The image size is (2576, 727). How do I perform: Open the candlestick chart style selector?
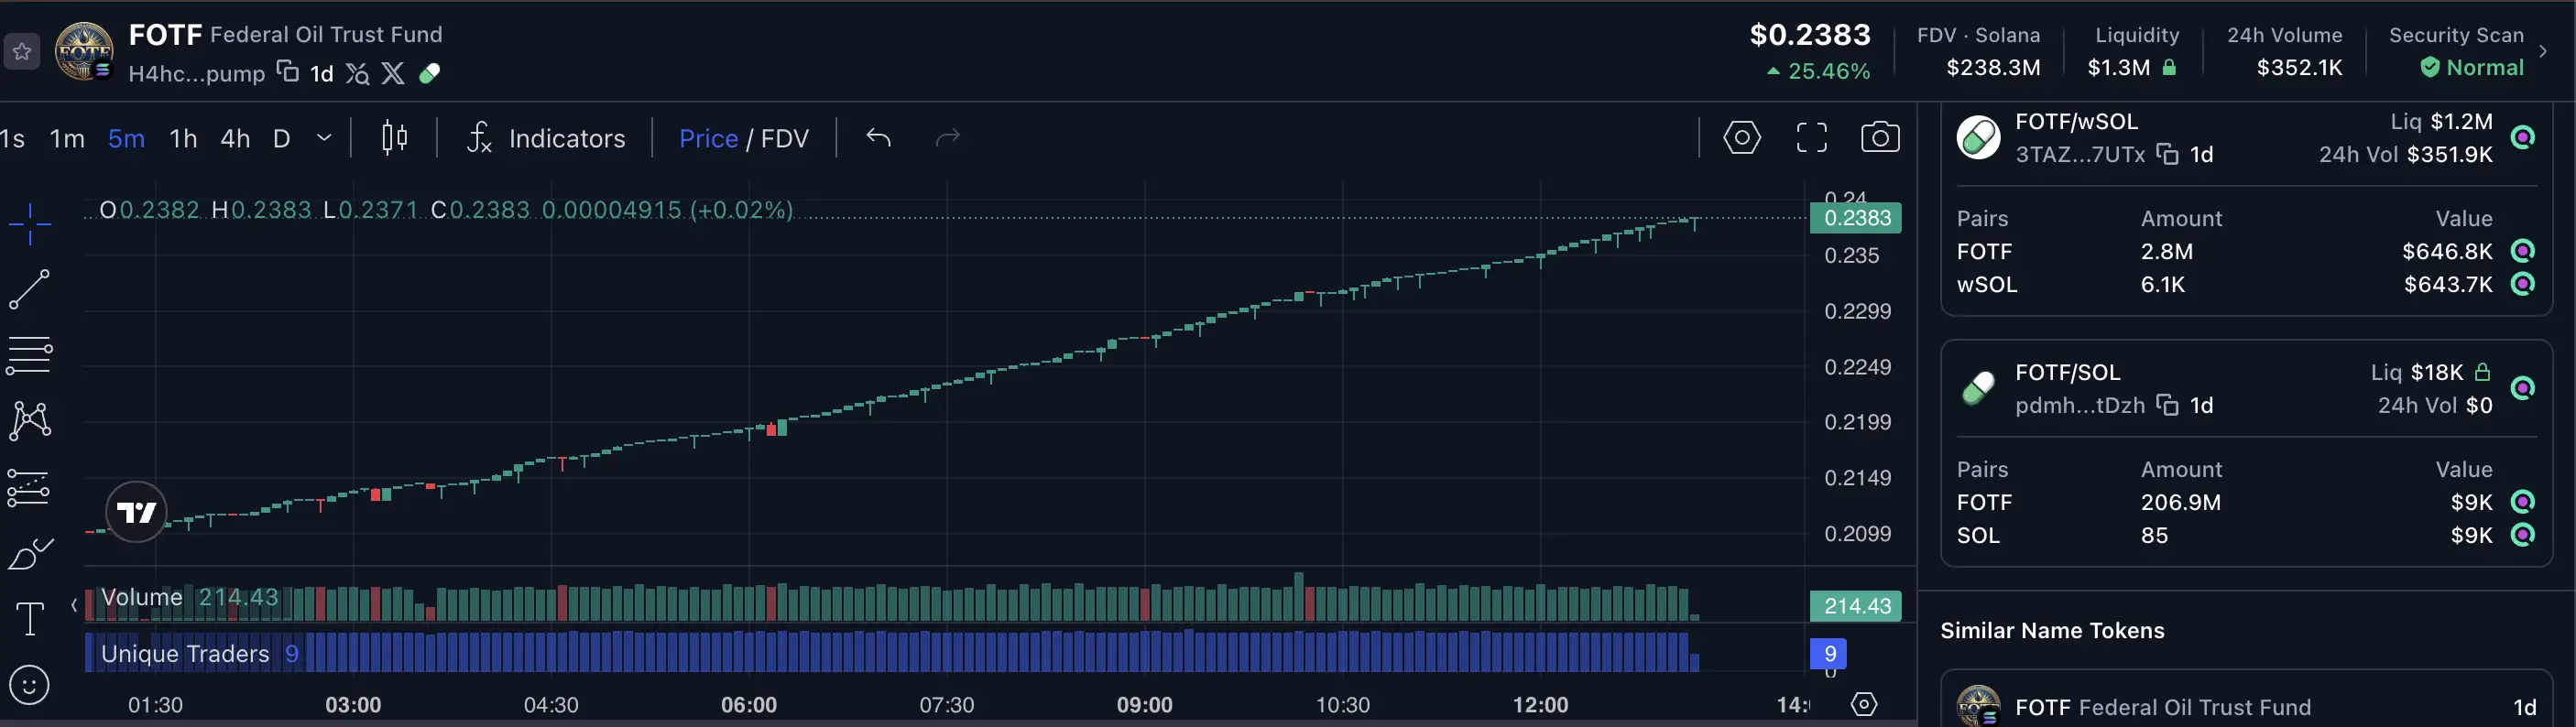(x=395, y=138)
